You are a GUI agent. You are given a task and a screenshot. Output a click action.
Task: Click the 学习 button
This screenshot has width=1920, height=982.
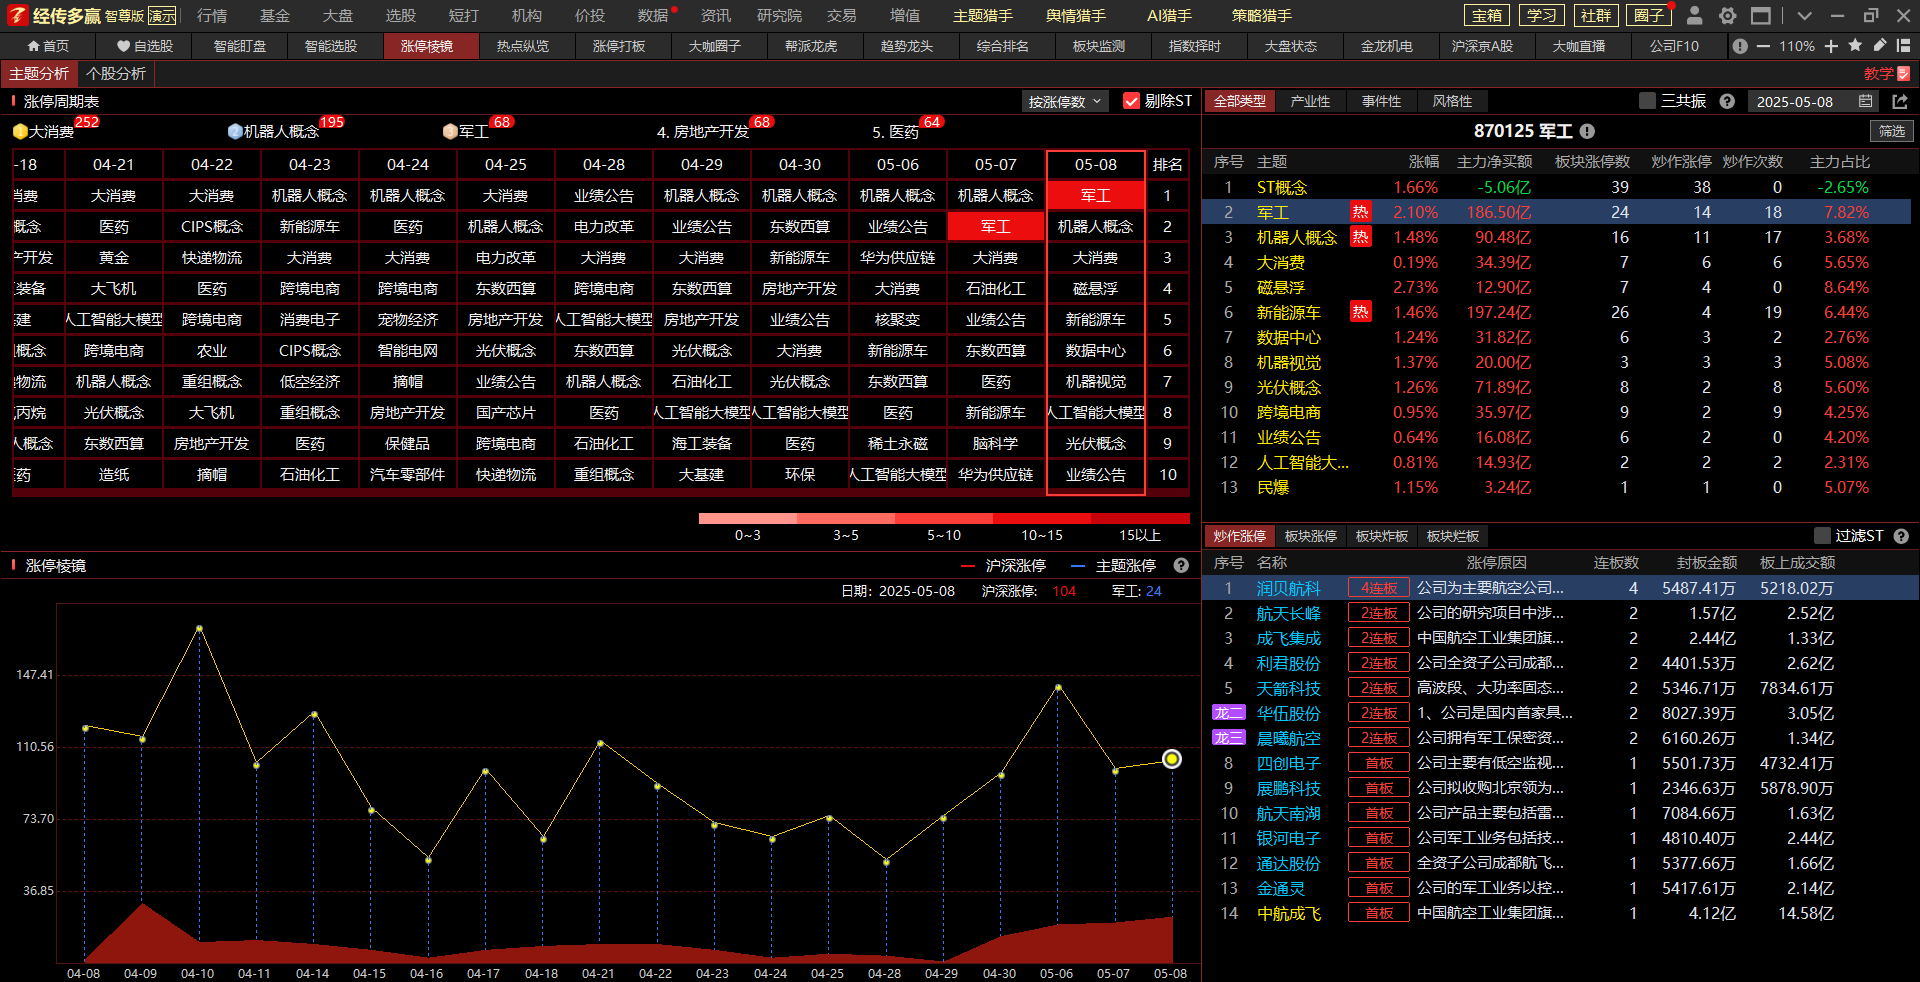[1541, 15]
